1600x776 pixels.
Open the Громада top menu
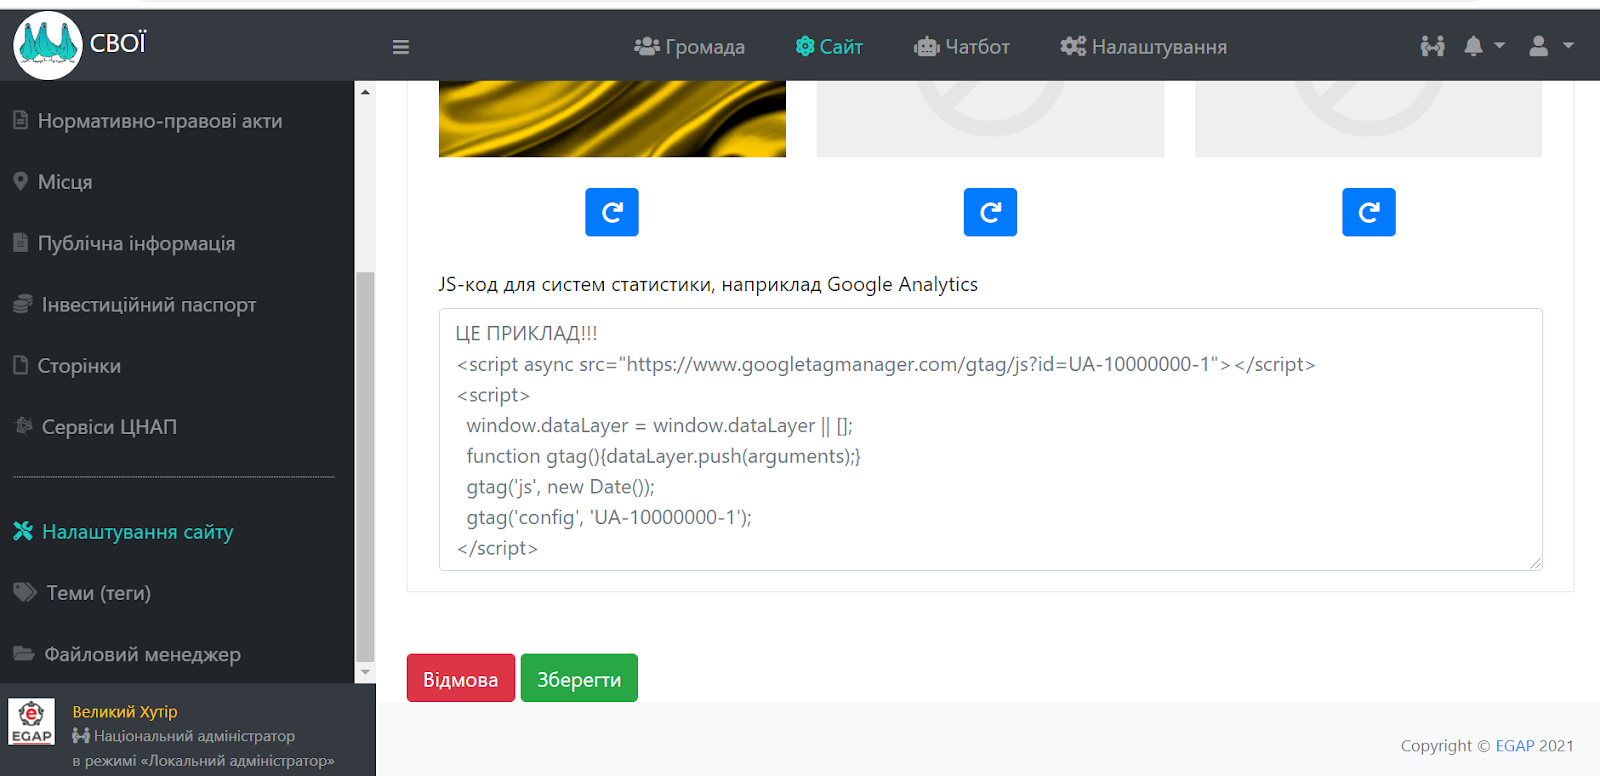pyautogui.click(x=690, y=47)
